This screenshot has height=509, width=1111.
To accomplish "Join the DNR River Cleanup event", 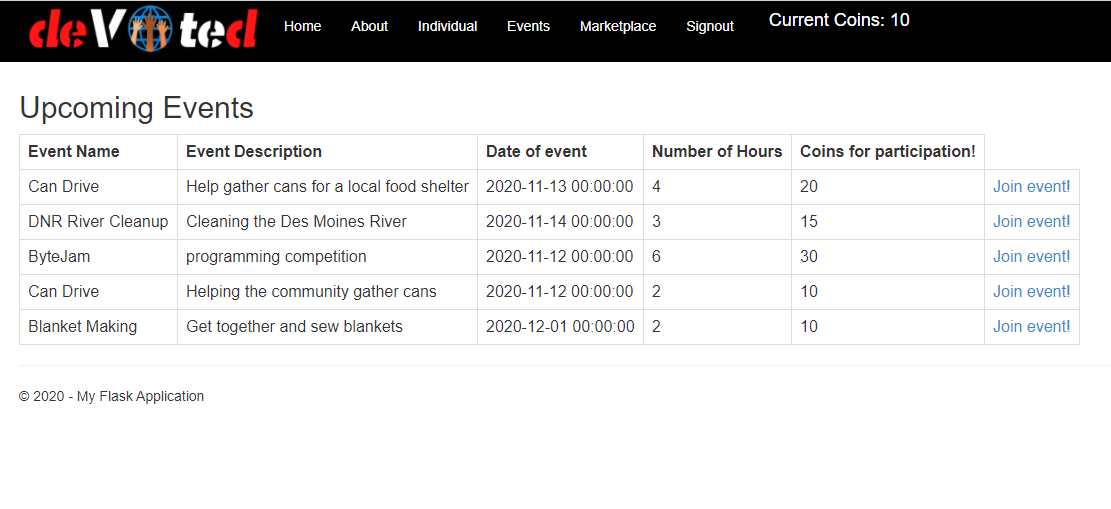I will pos(1031,221).
